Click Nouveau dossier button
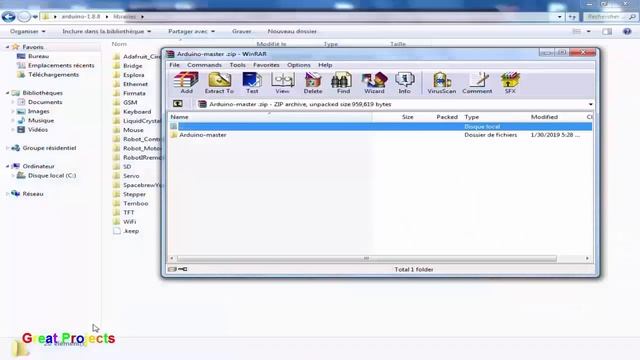The height and width of the screenshot is (360, 640). click(292, 31)
